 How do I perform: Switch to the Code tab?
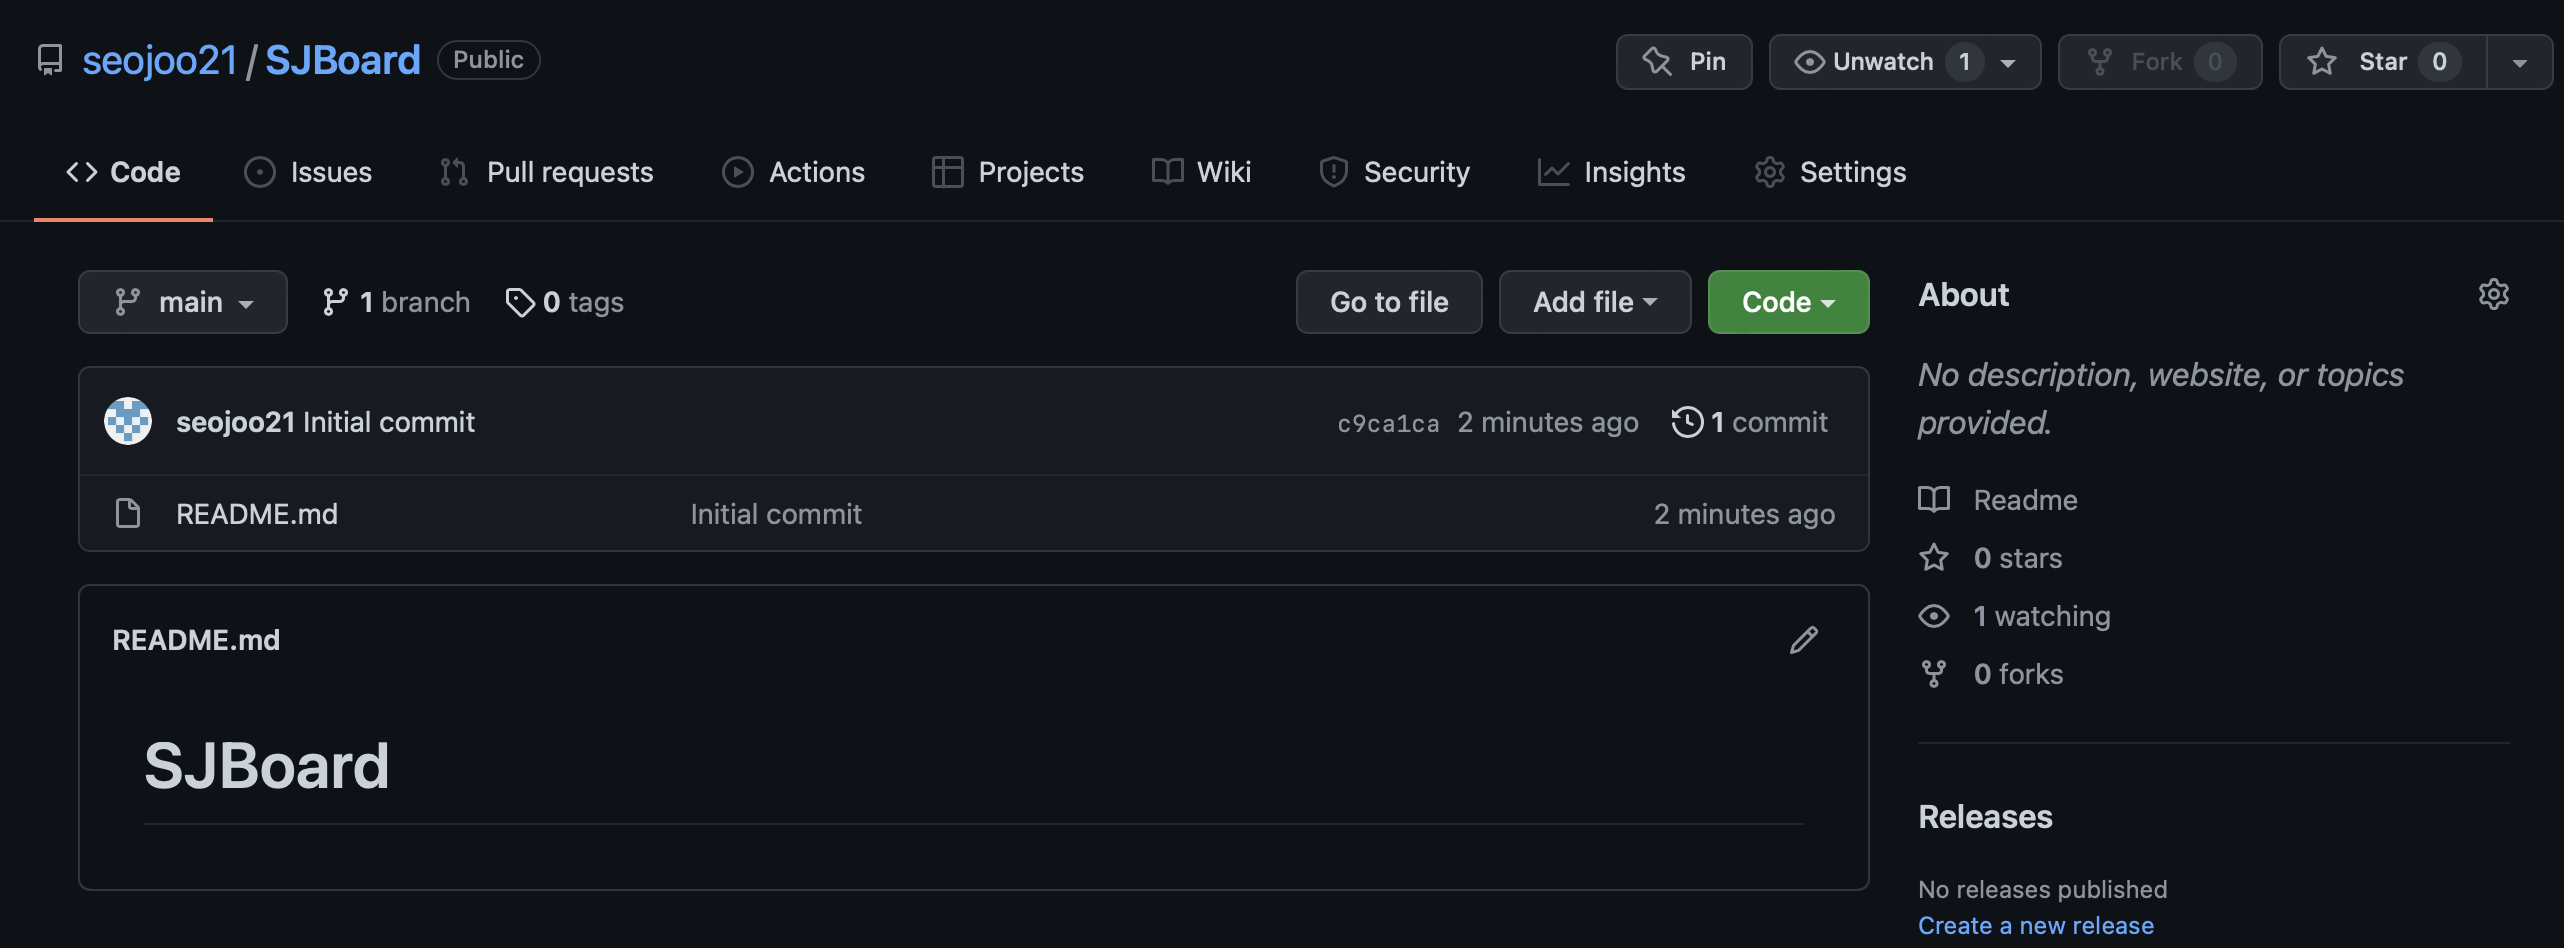[x=123, y=172]
